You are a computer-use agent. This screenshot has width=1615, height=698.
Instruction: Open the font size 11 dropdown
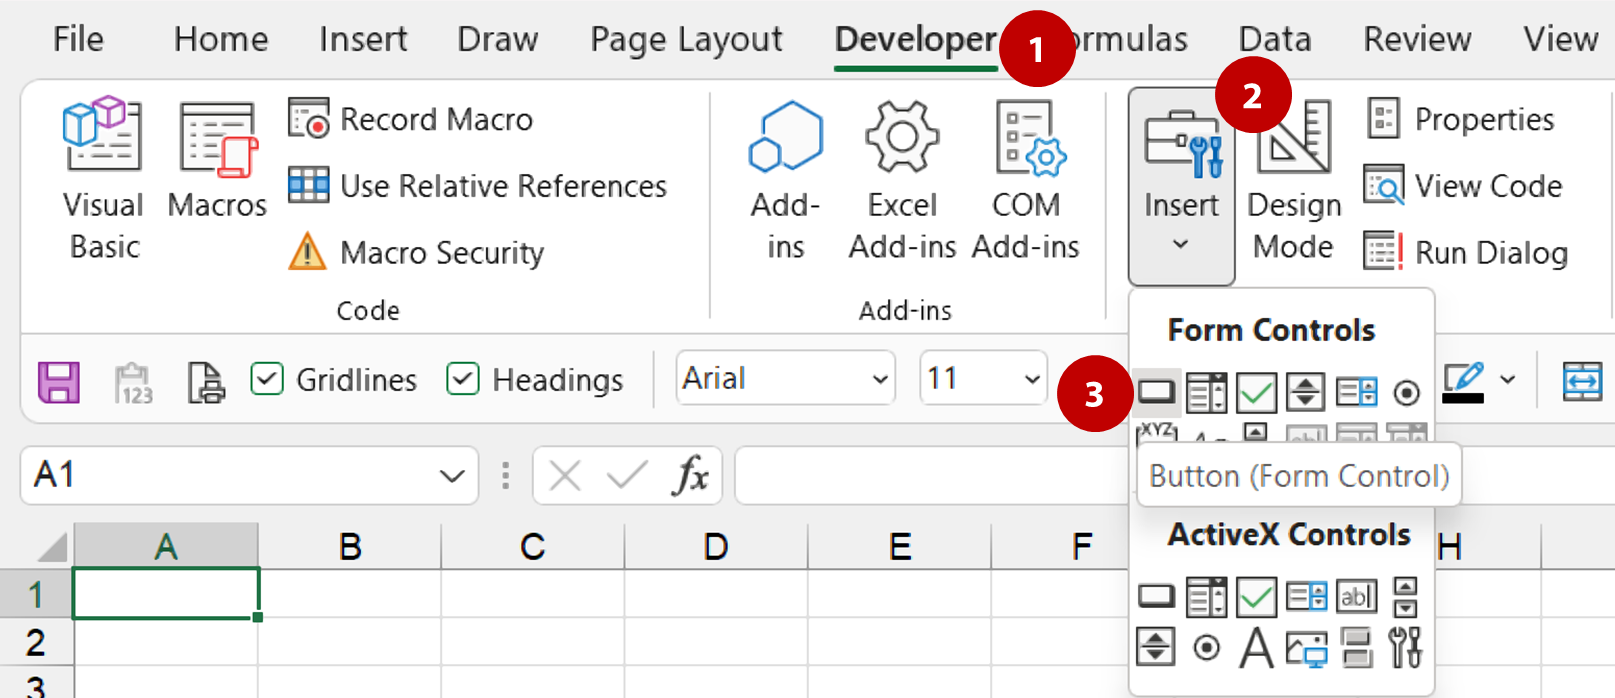coord(1032,379)
